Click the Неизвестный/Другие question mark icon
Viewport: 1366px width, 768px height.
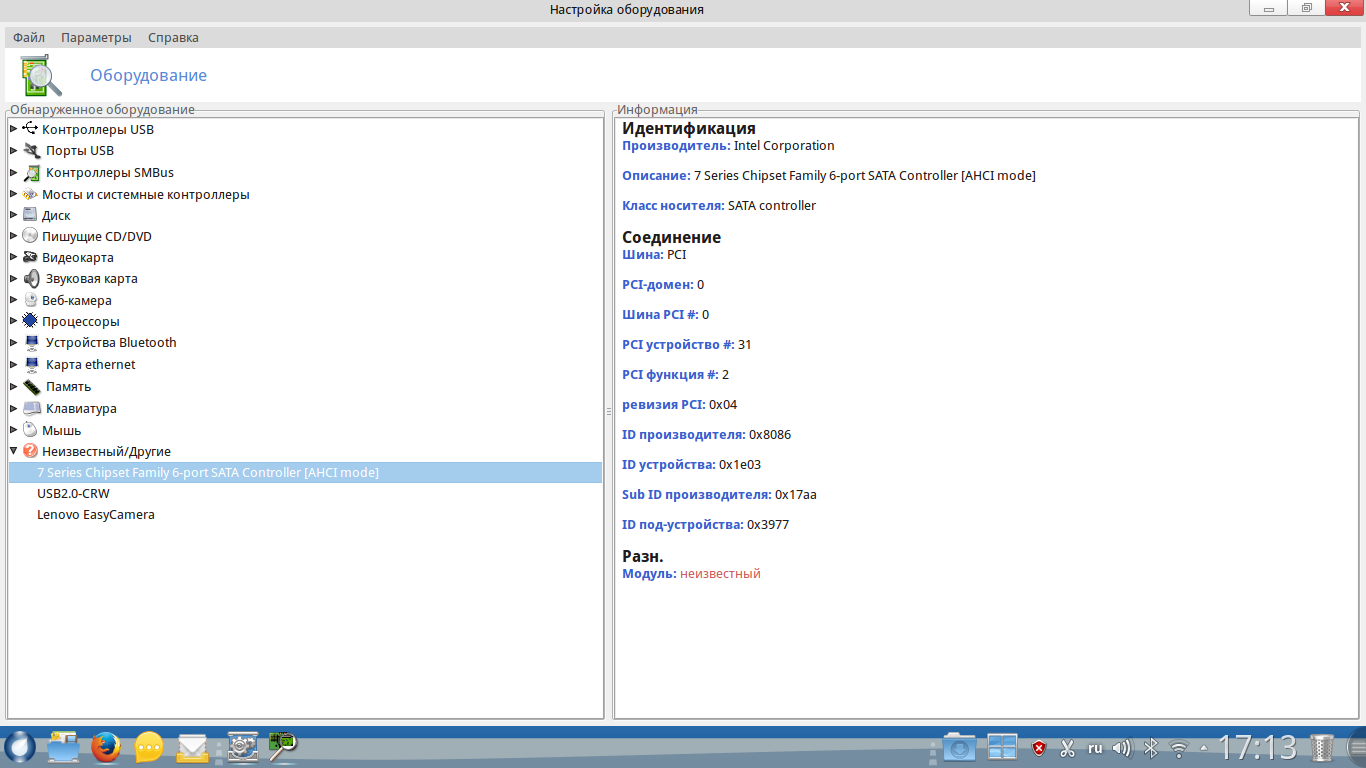(30, 451)
